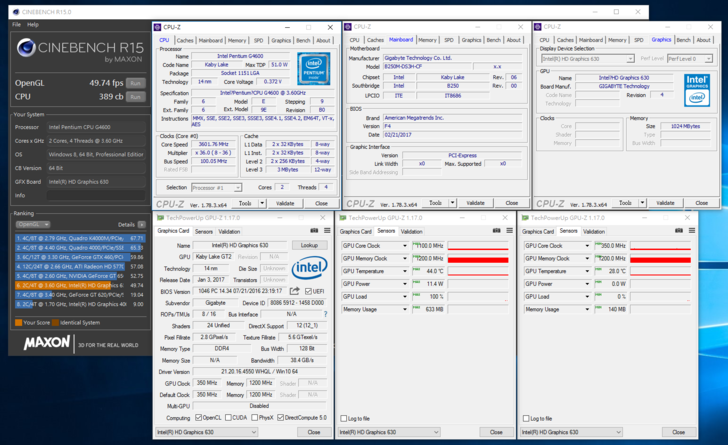Image resolution: width=728 pixels, height=445 pixels.
Task: Expand the GPU Core Clock sensor dropdown
Action: pyautogui.click(x=405, y=245)
